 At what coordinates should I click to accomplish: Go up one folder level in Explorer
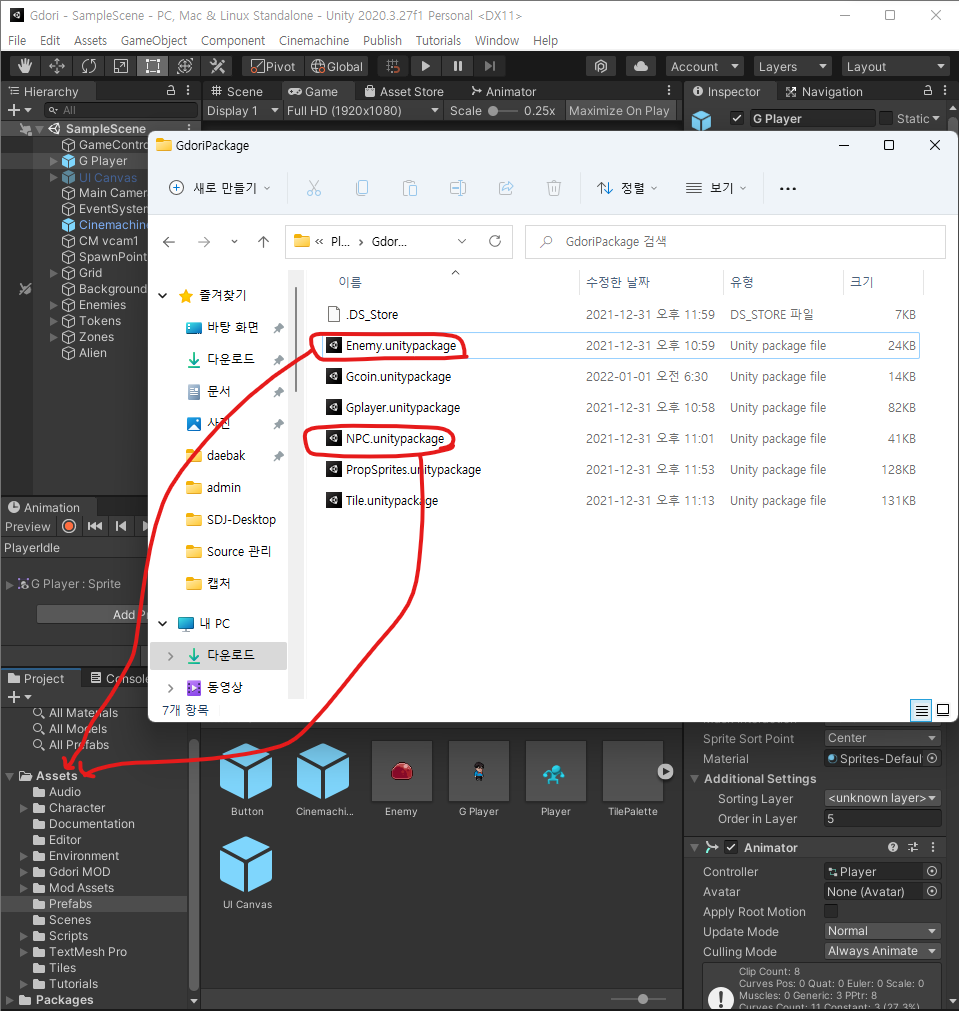[263, 242]
